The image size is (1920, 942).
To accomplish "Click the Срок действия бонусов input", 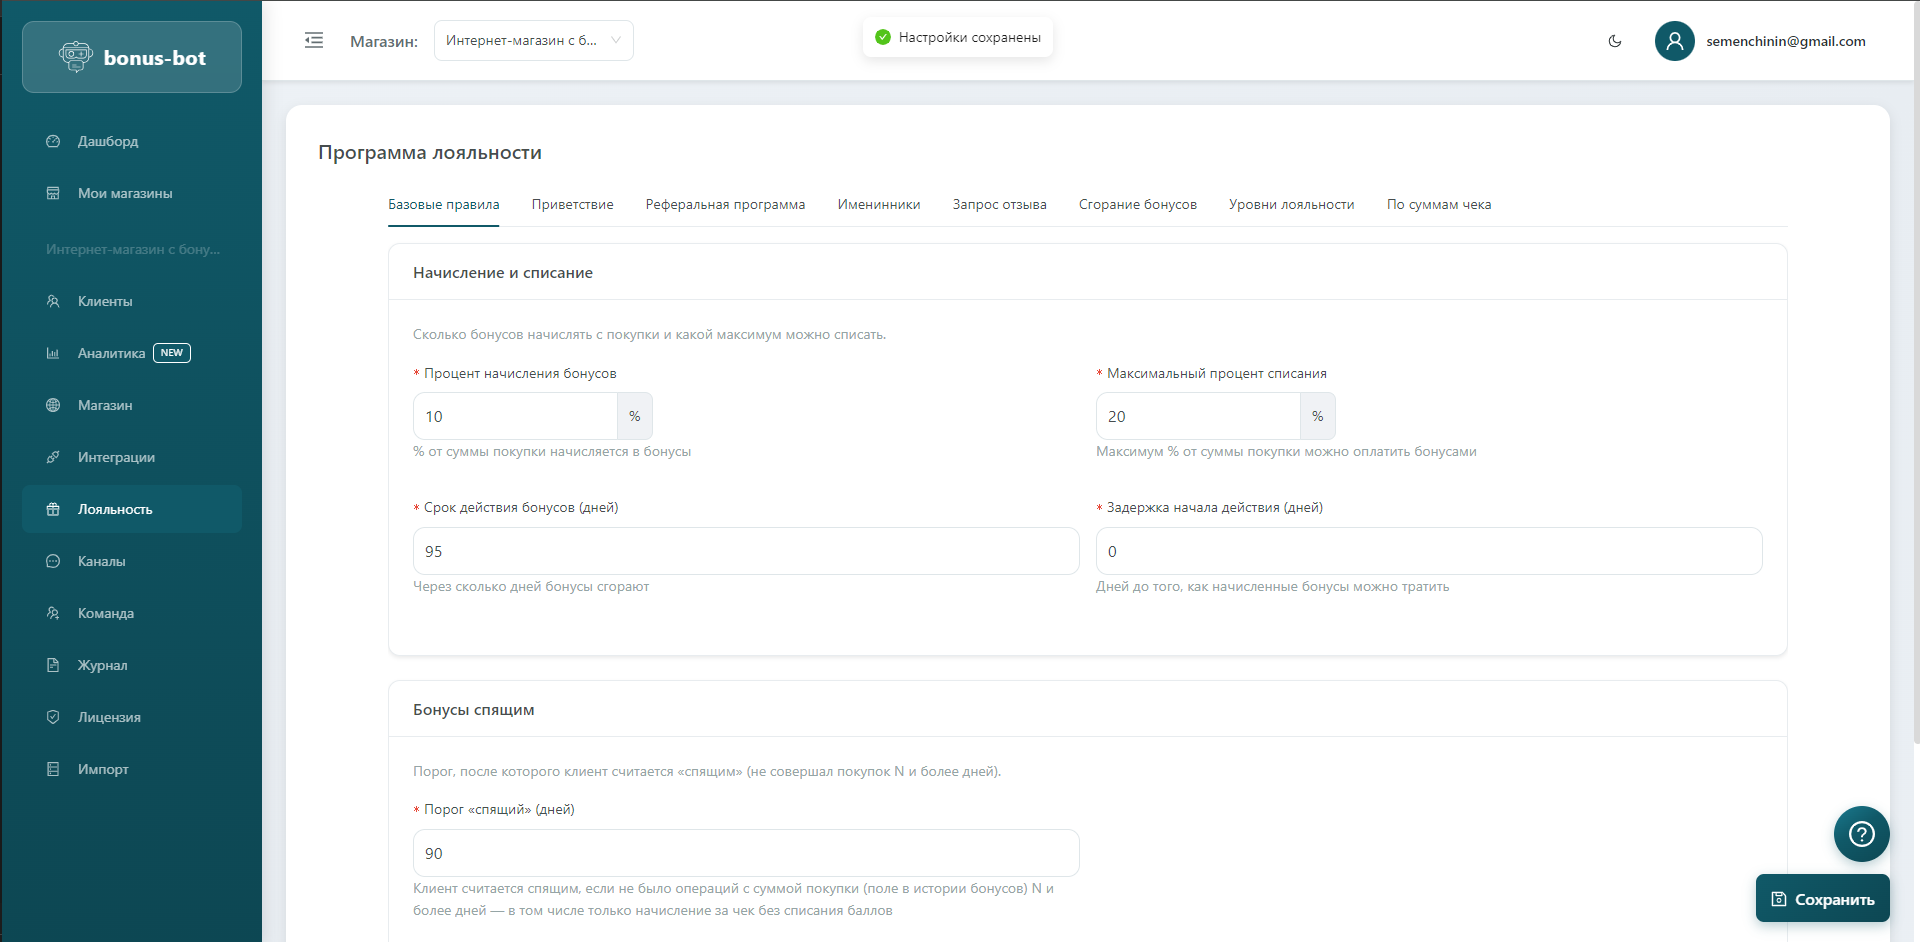I will (745, 551).
